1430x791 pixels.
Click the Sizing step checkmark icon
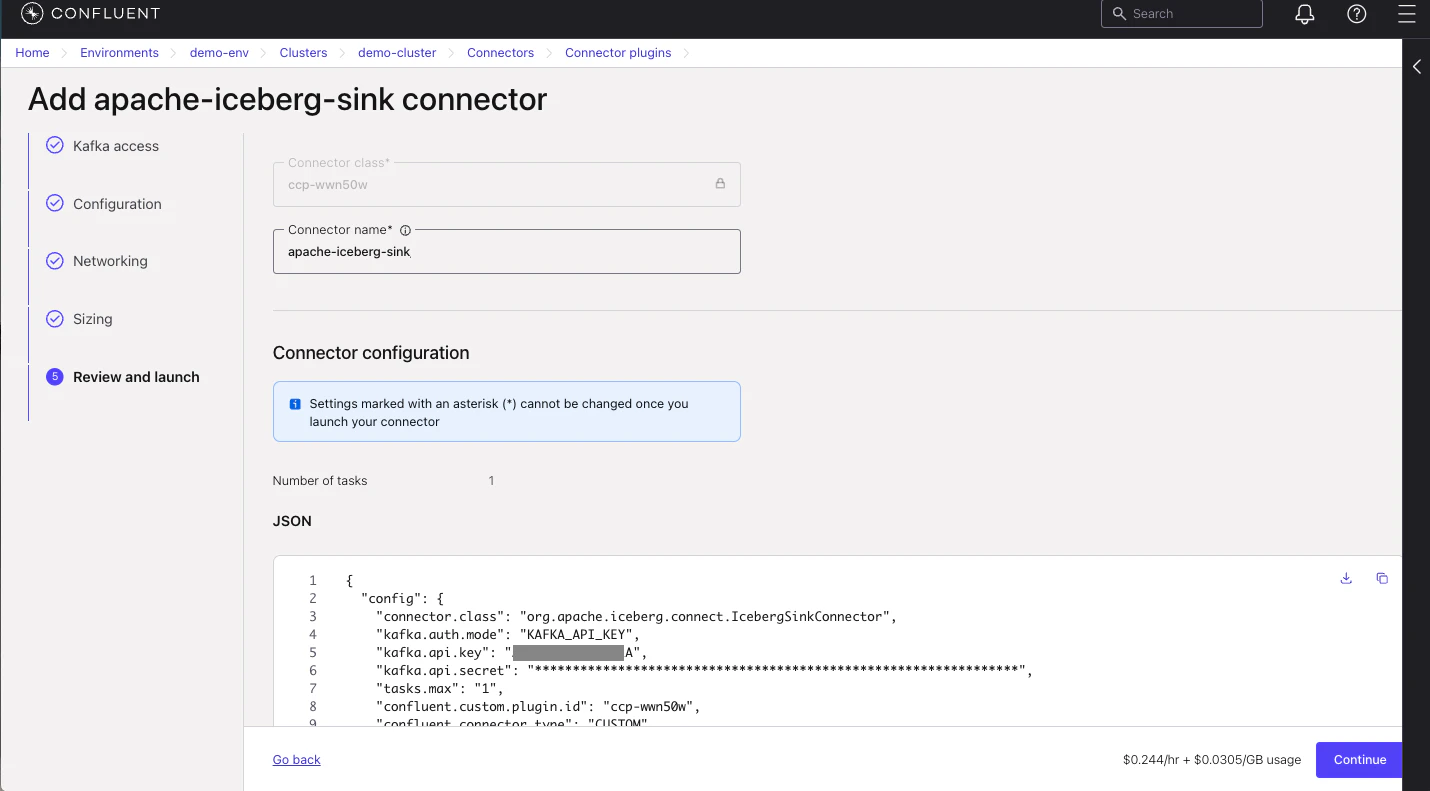pyautogui.click(x=55, y=319)
